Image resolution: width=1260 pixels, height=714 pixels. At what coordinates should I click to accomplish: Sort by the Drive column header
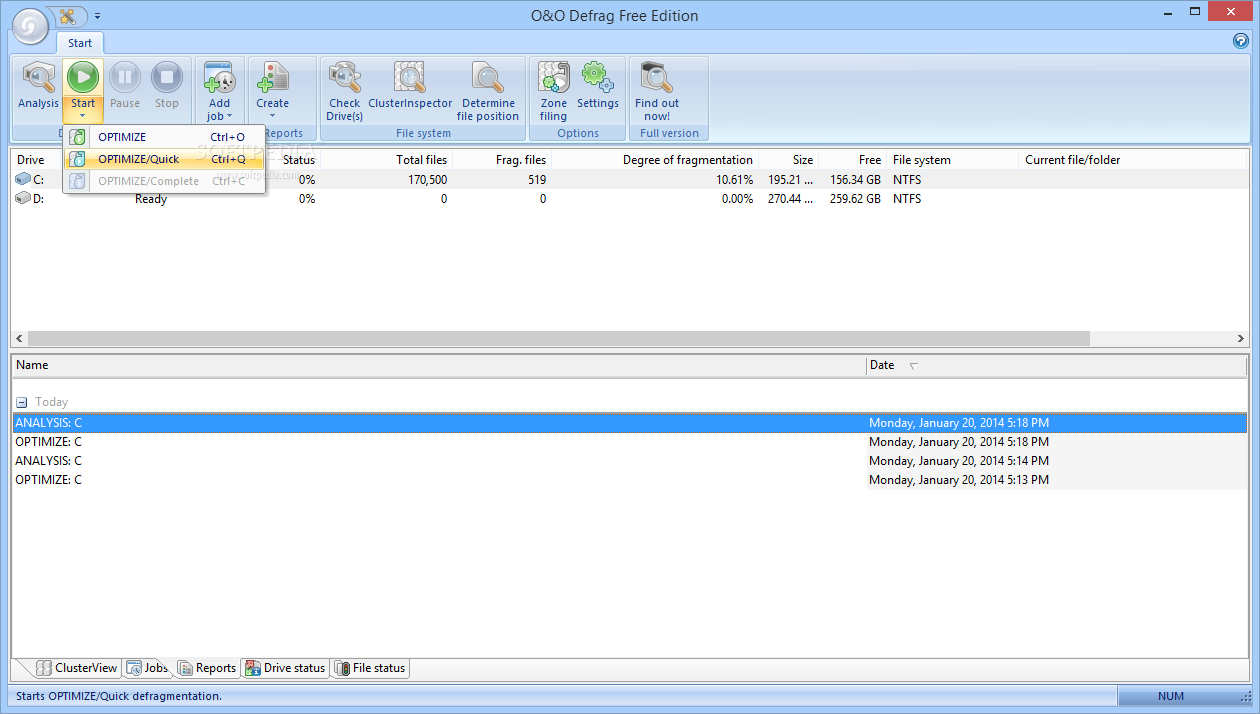pyautogui.click(x=31, y=160)
